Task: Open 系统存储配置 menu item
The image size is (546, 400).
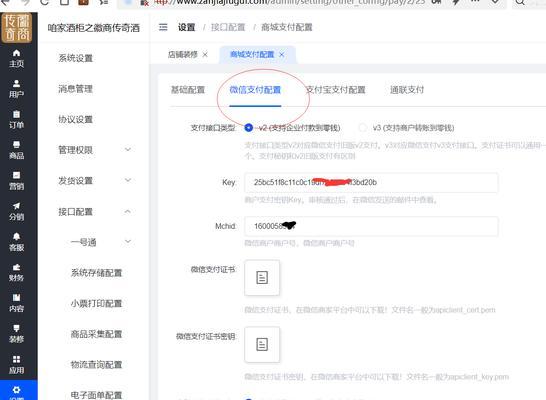Action: point(96,273)
